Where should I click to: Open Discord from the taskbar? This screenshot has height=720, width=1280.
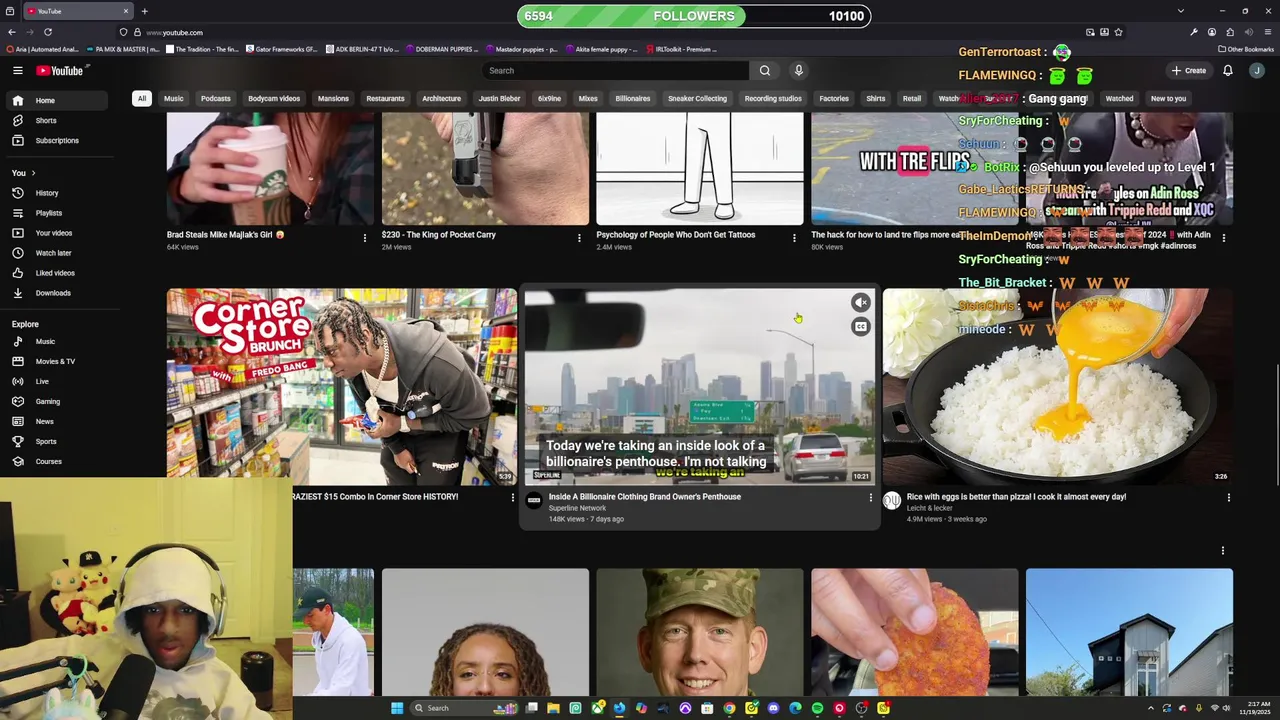773,708
